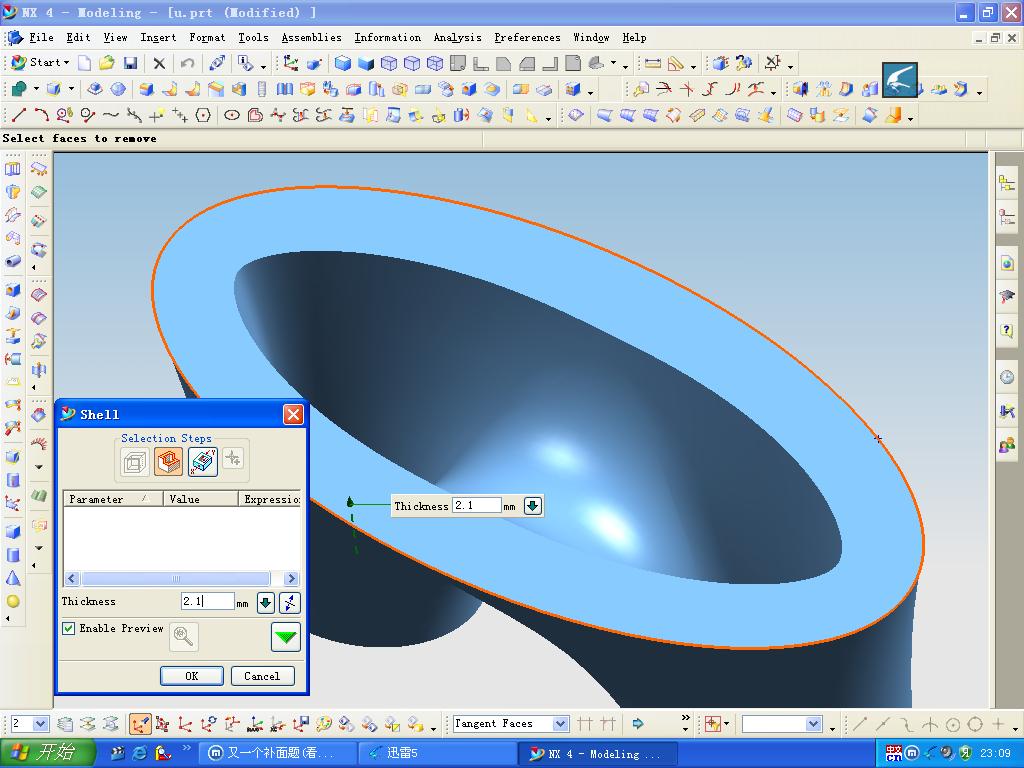Viewport: 1024px width, 768px height.
Task: Select the Polygon curve tool
Action: point(204,115)
